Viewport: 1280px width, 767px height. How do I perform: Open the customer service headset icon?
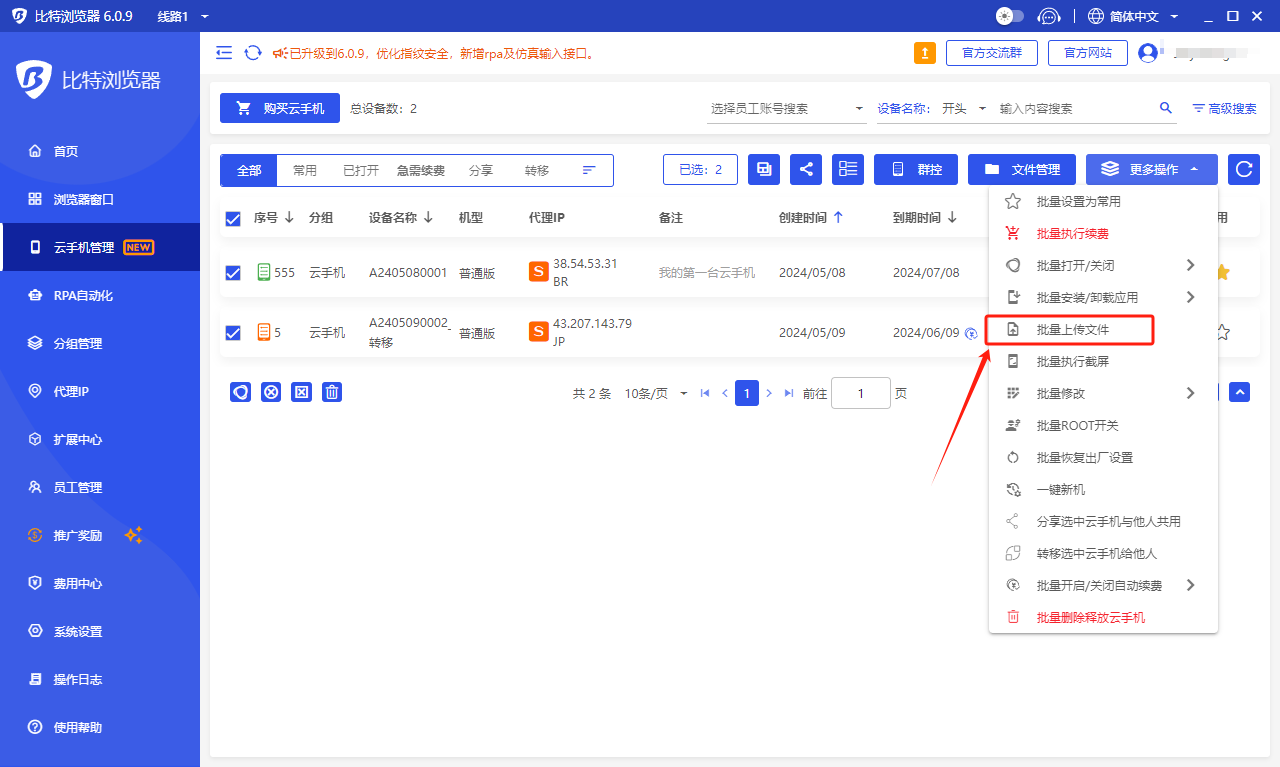point(1049,16)
